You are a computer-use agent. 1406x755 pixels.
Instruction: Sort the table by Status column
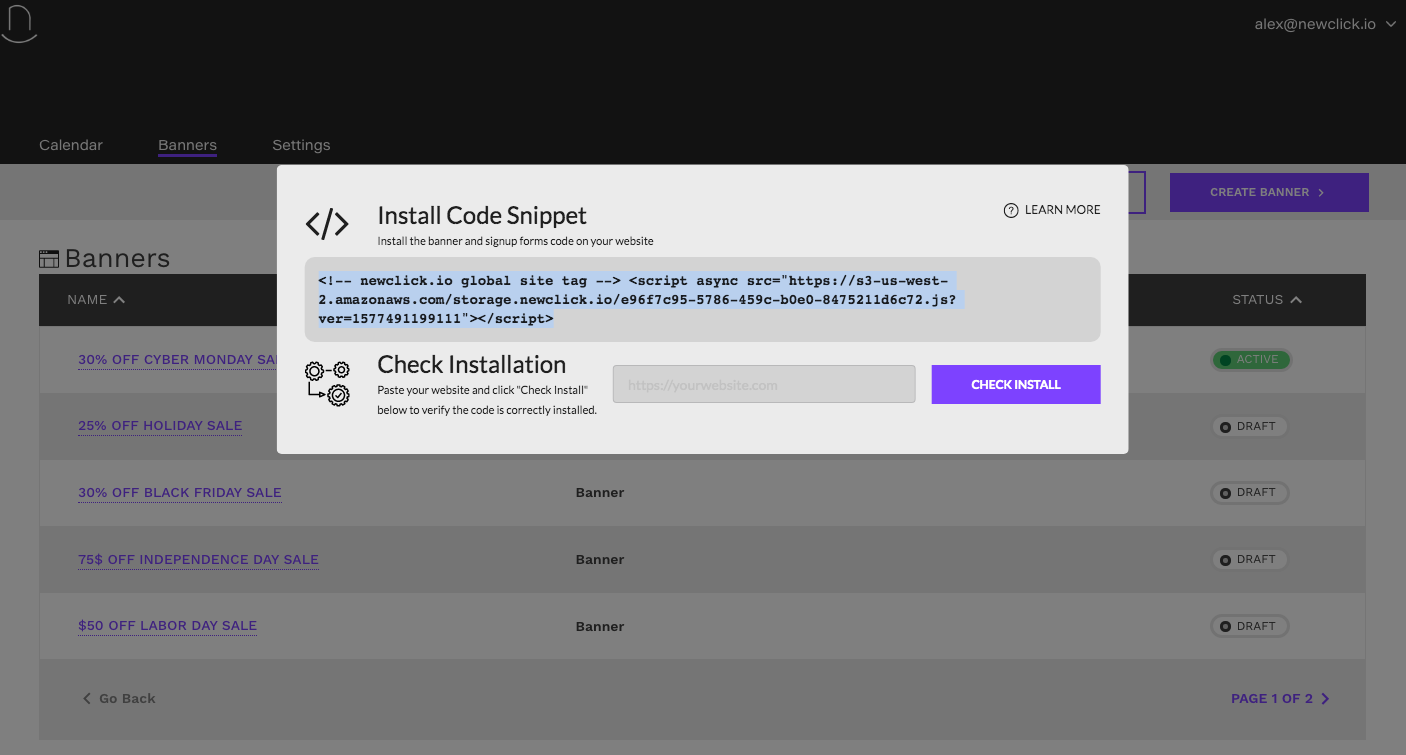coord(1267,299)
